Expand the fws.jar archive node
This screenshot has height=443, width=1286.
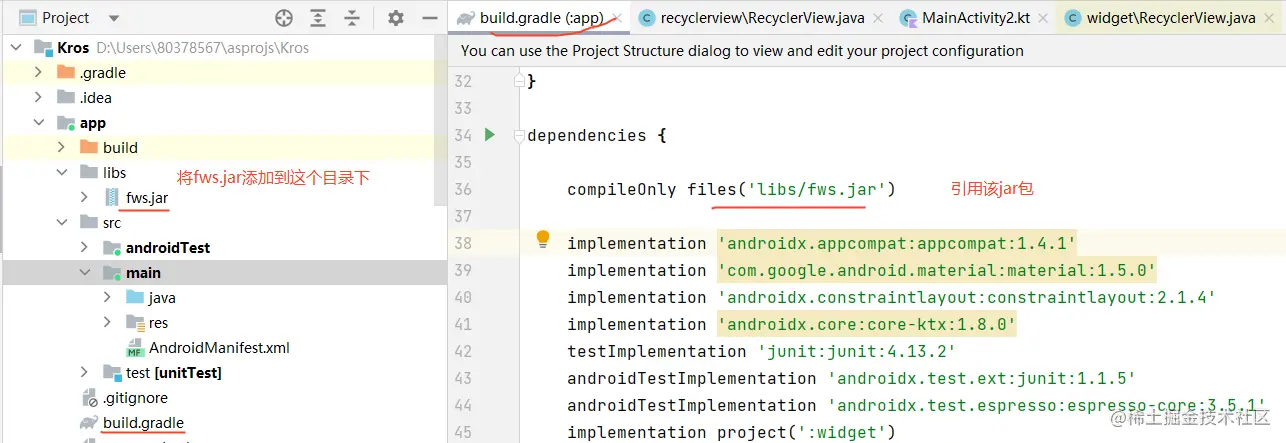point(84,198)
